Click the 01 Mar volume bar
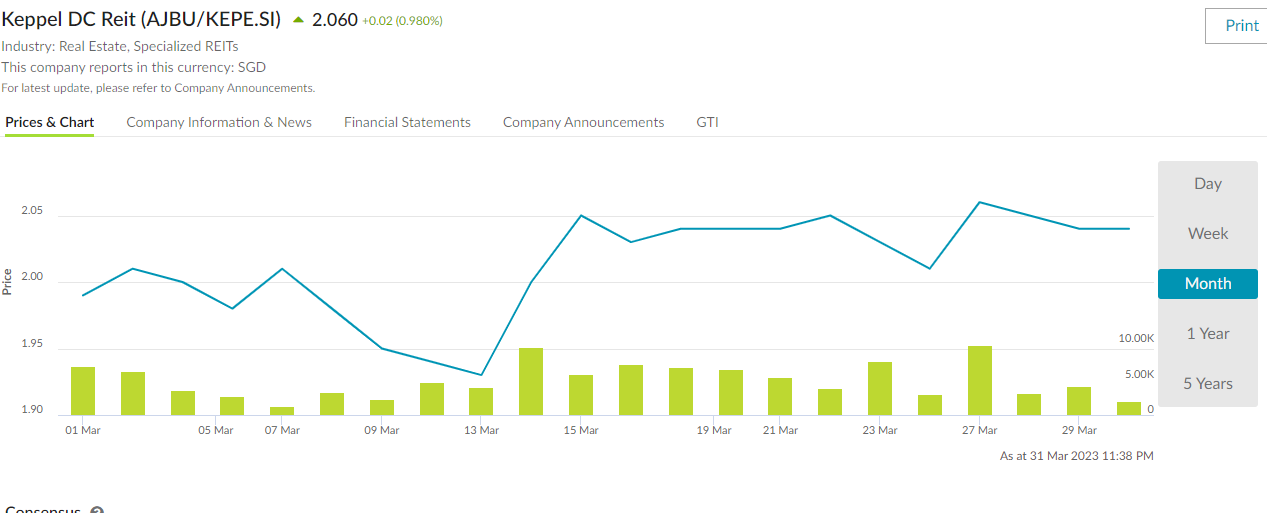Image resolution: width=1267 pixels, height=513 pixels. [x=83, y=391]
